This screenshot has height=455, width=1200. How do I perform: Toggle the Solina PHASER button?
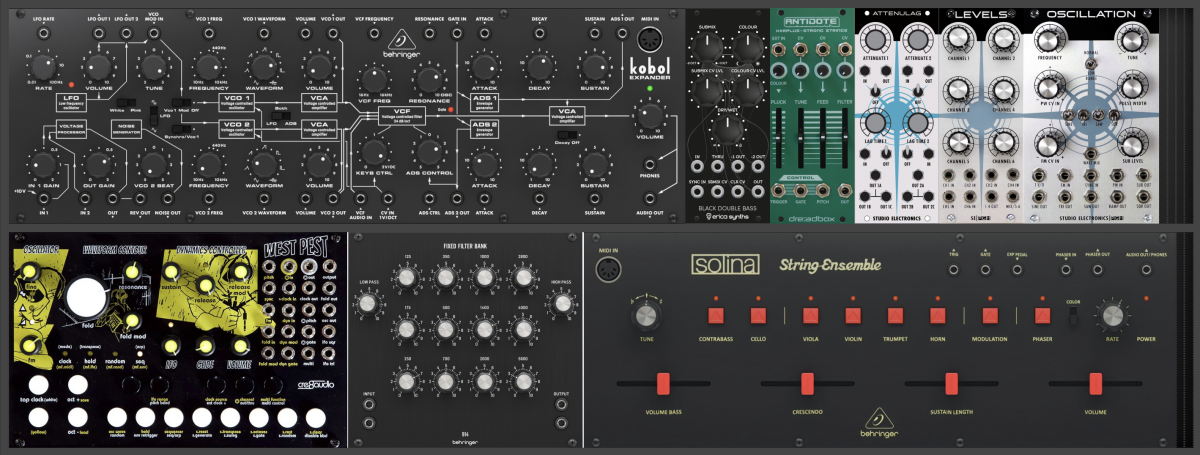[1042, 316]
